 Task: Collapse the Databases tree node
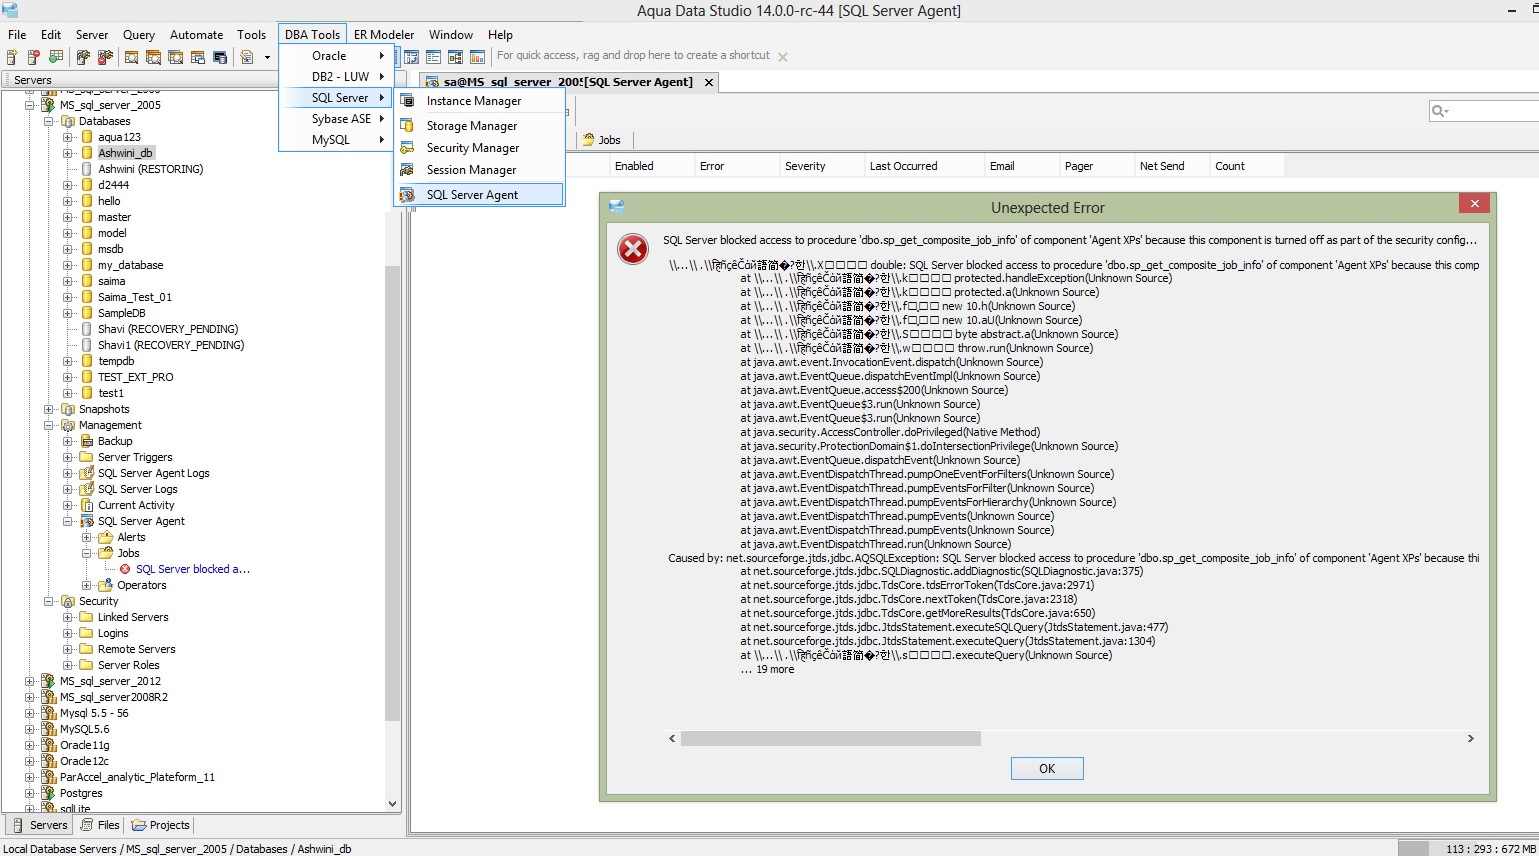pos(49,121)
